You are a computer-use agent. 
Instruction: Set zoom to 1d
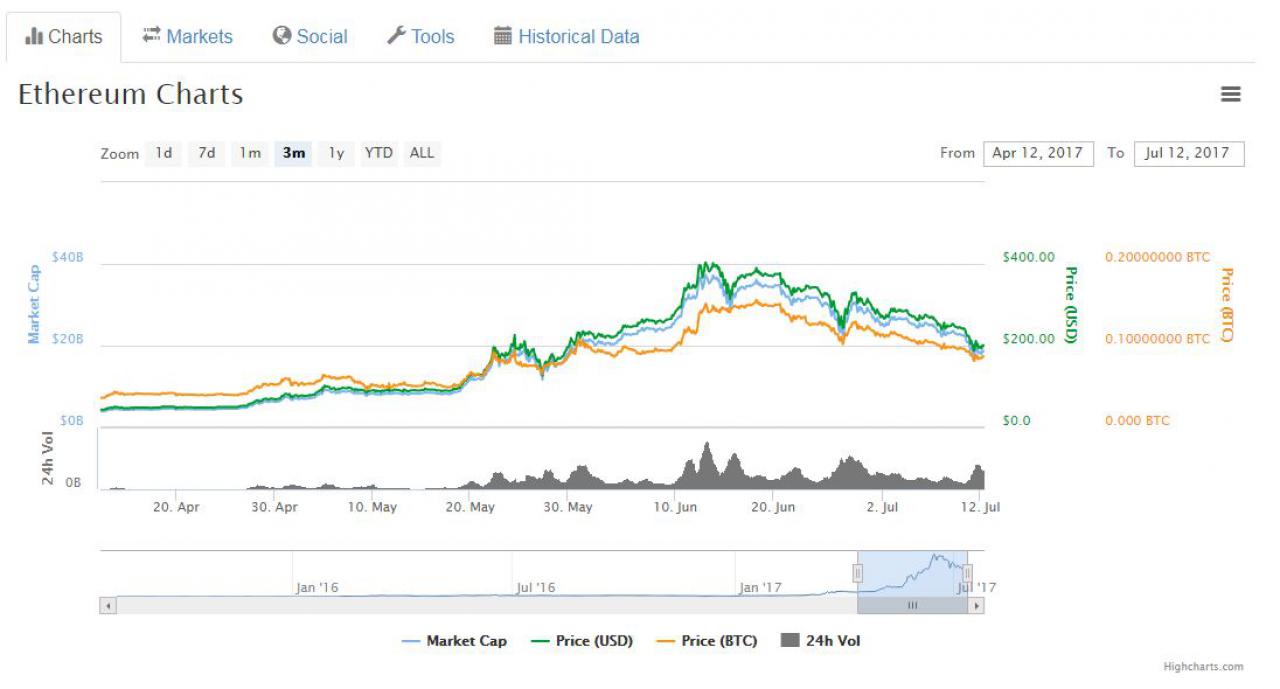[x=163, y=153]
